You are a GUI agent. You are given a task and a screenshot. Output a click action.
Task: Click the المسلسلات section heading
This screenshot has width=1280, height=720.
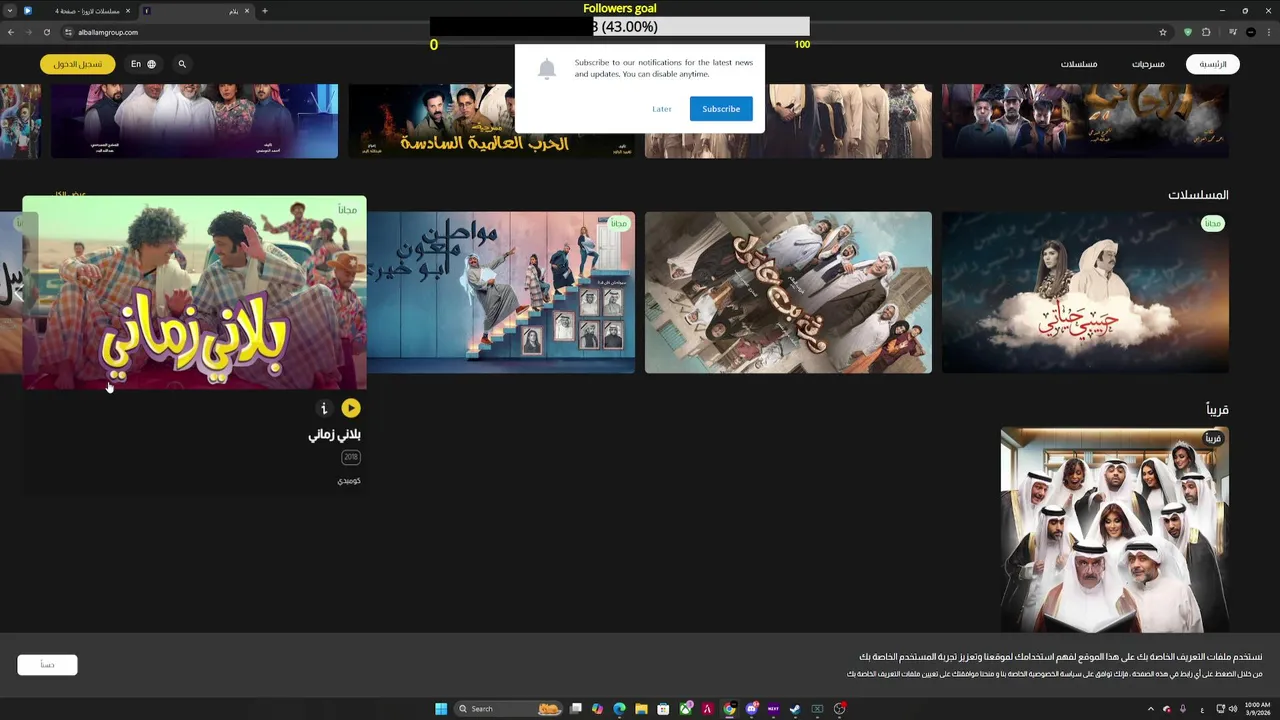[1198, 194]
